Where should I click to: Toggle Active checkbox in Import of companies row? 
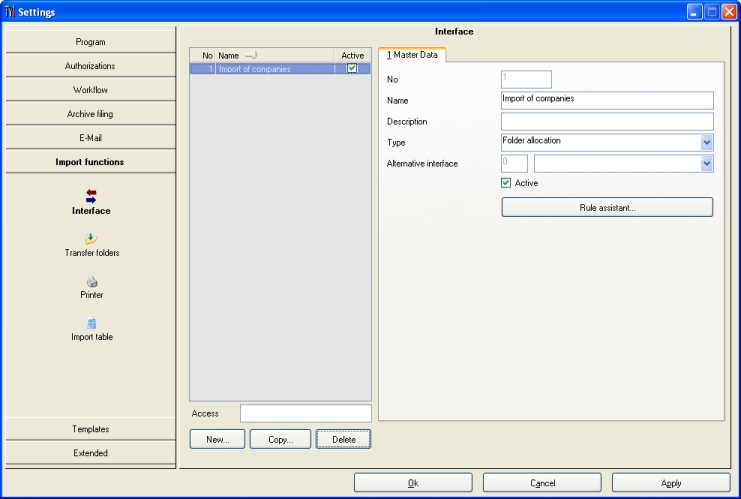coord(352,69)
